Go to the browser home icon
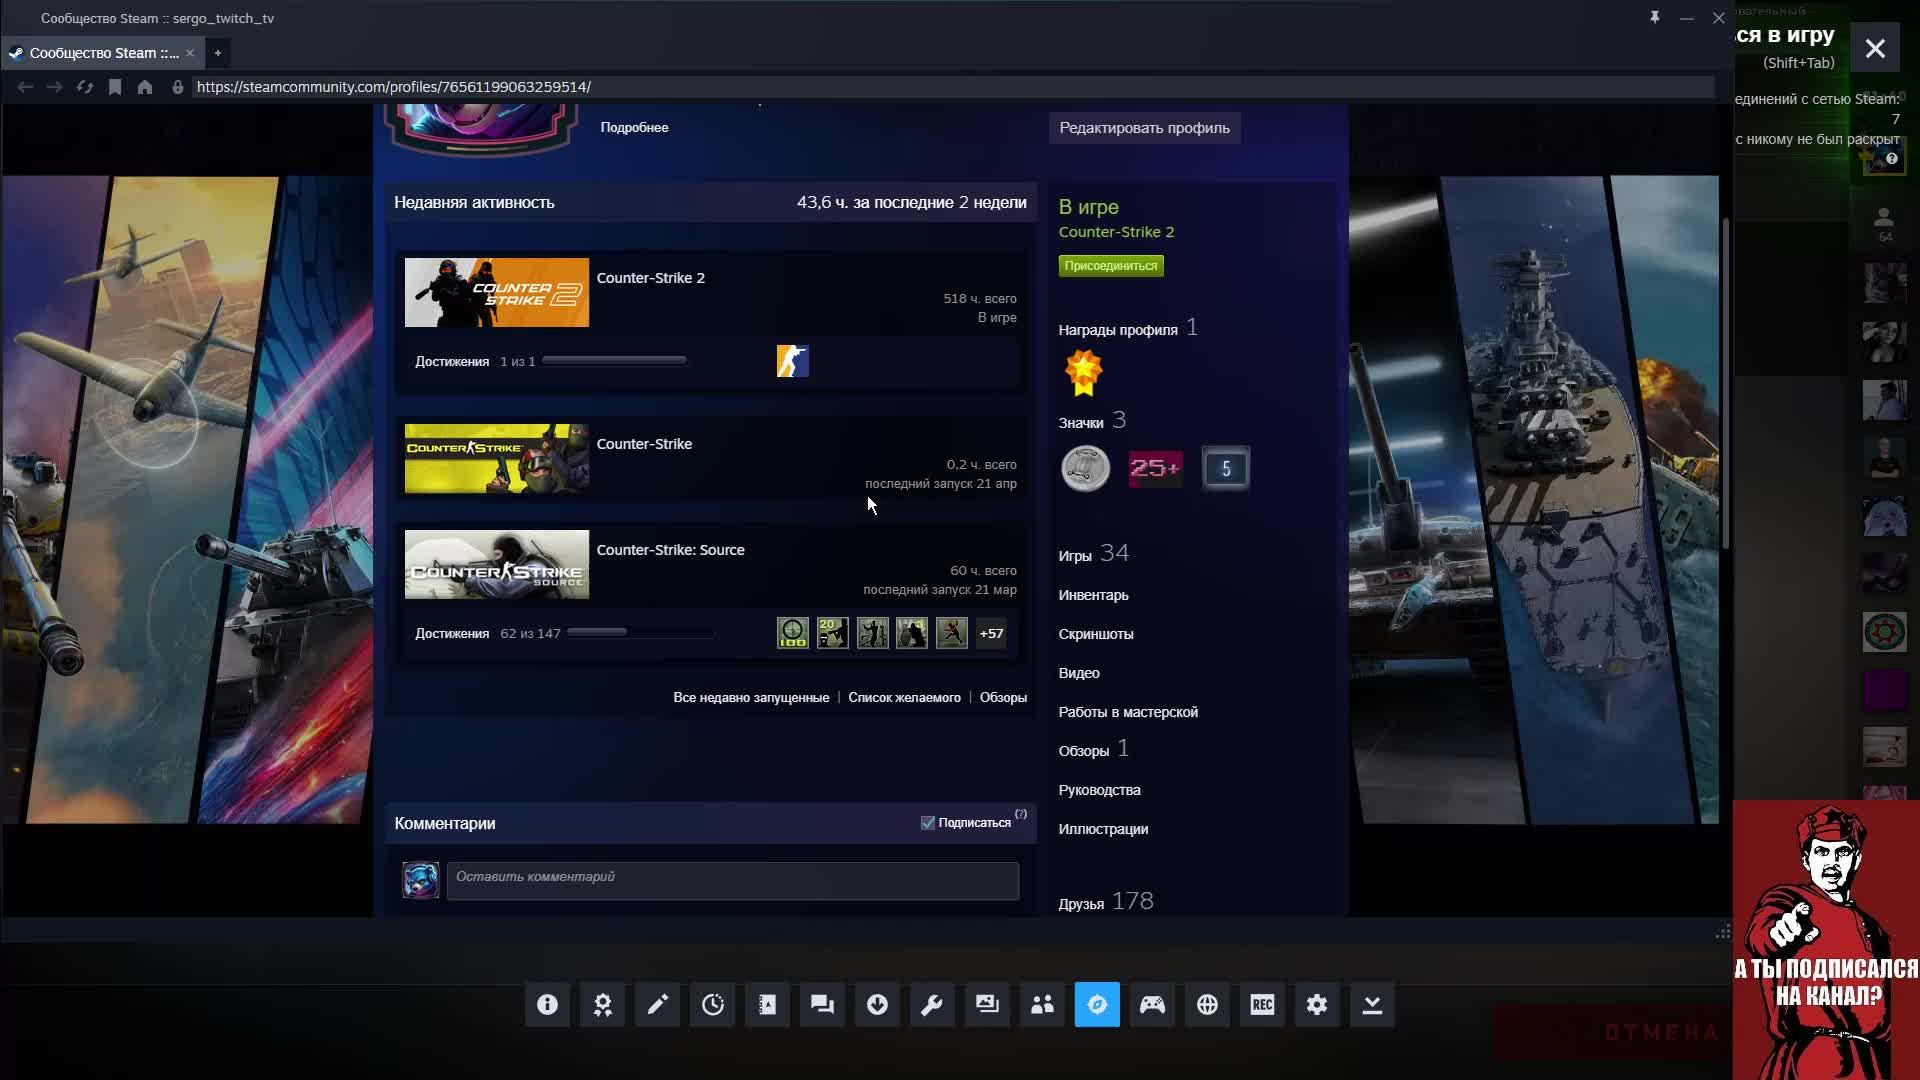Screen dimensions: 1920x1080 click(145, 87)
